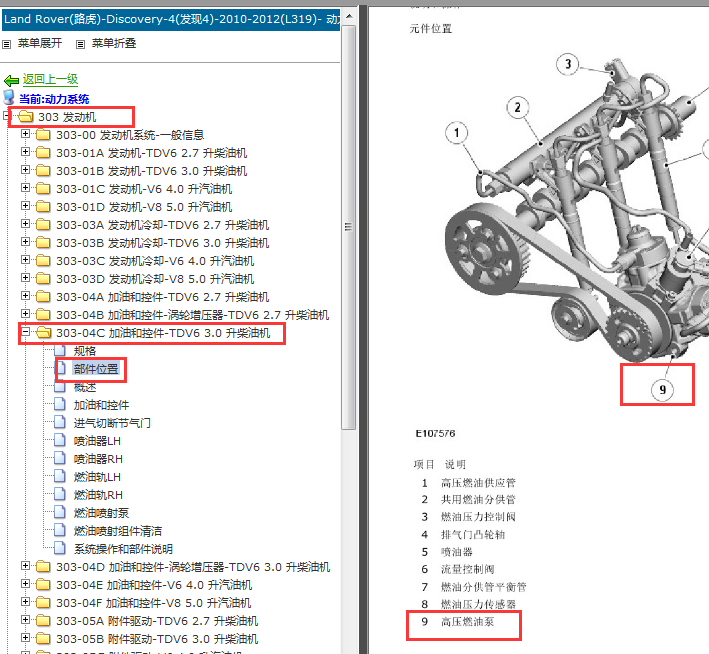Click folder icon of 303-04A 加油和控件
This screenshot has height=654, width=709.
[x=43, y=297]
